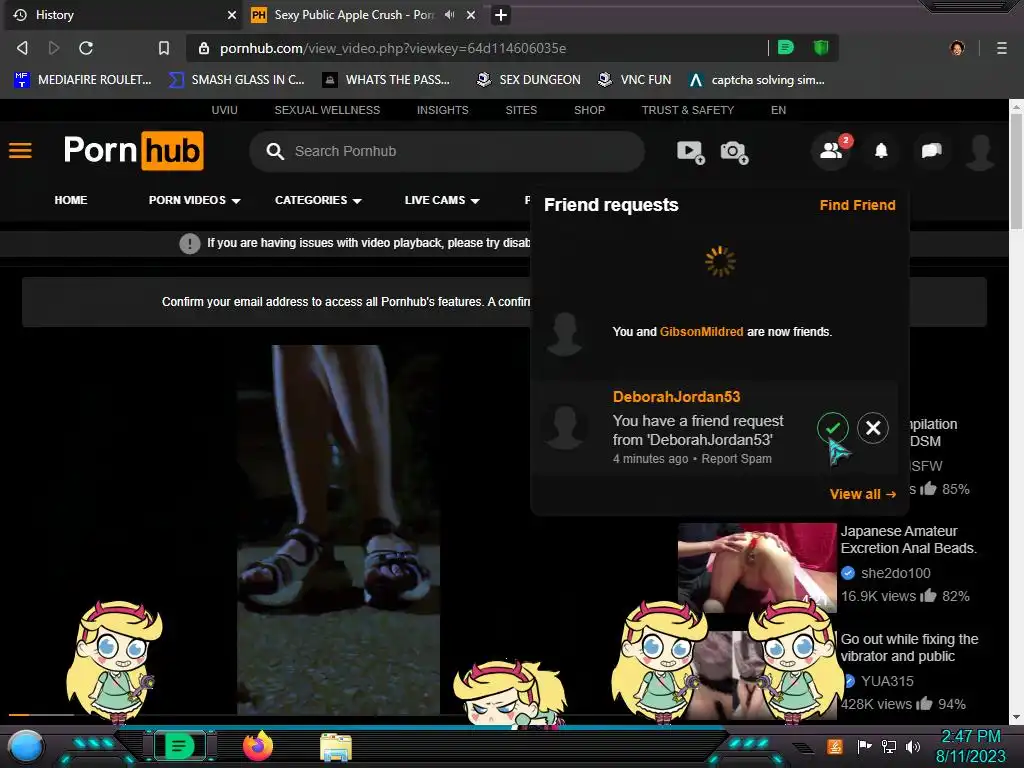This screenshot has height=768, width=1024.
Task: Click the address bar lock icon
Action: click(x=204, y=48)
